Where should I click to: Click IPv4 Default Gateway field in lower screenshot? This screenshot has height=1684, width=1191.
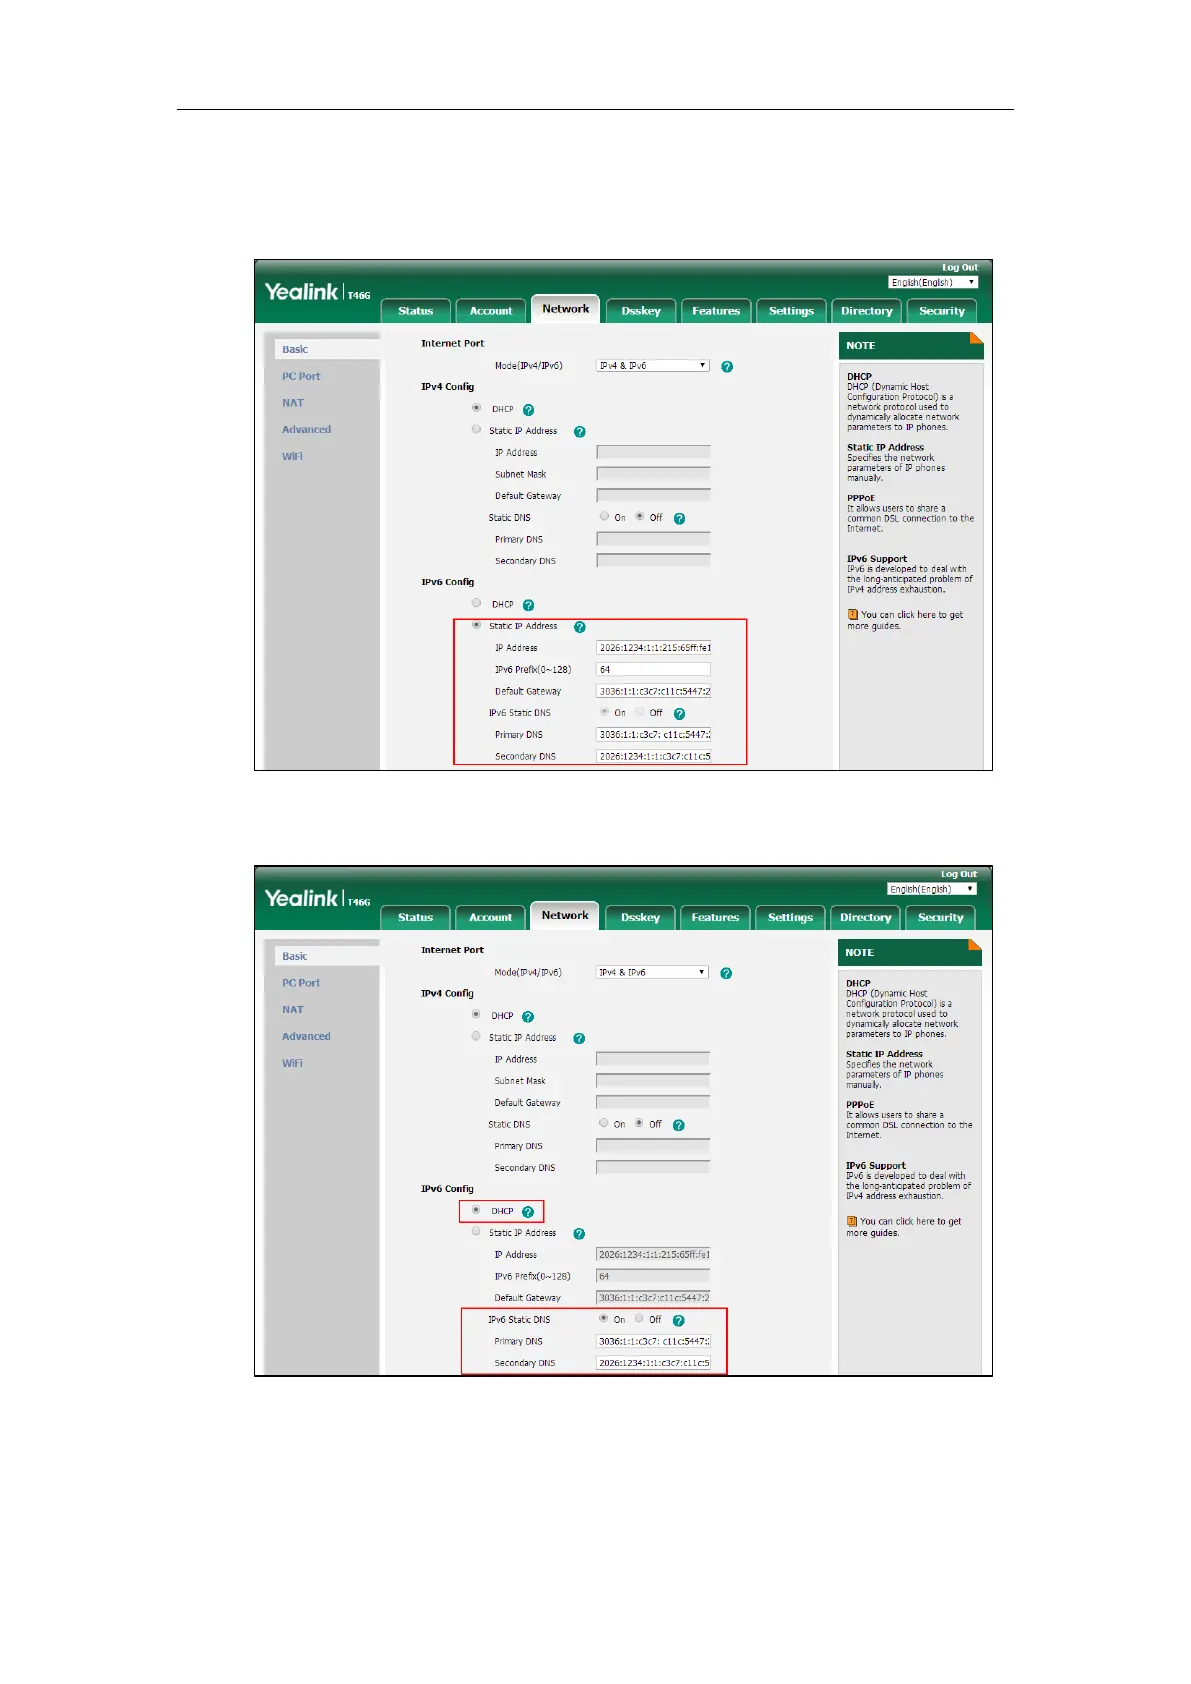(x=653, y=1104)
